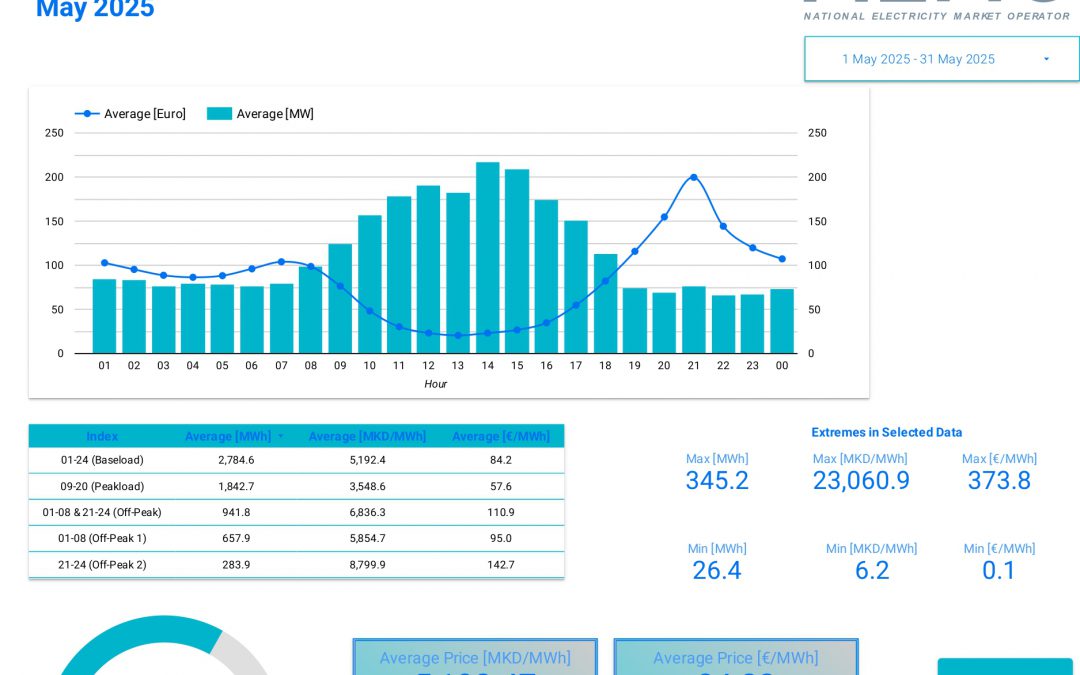Select the 21-24 (Off-Peak 2) row value 142.7
The image size is (1080, 675).
pyautogui.click(x=502, y=564)
